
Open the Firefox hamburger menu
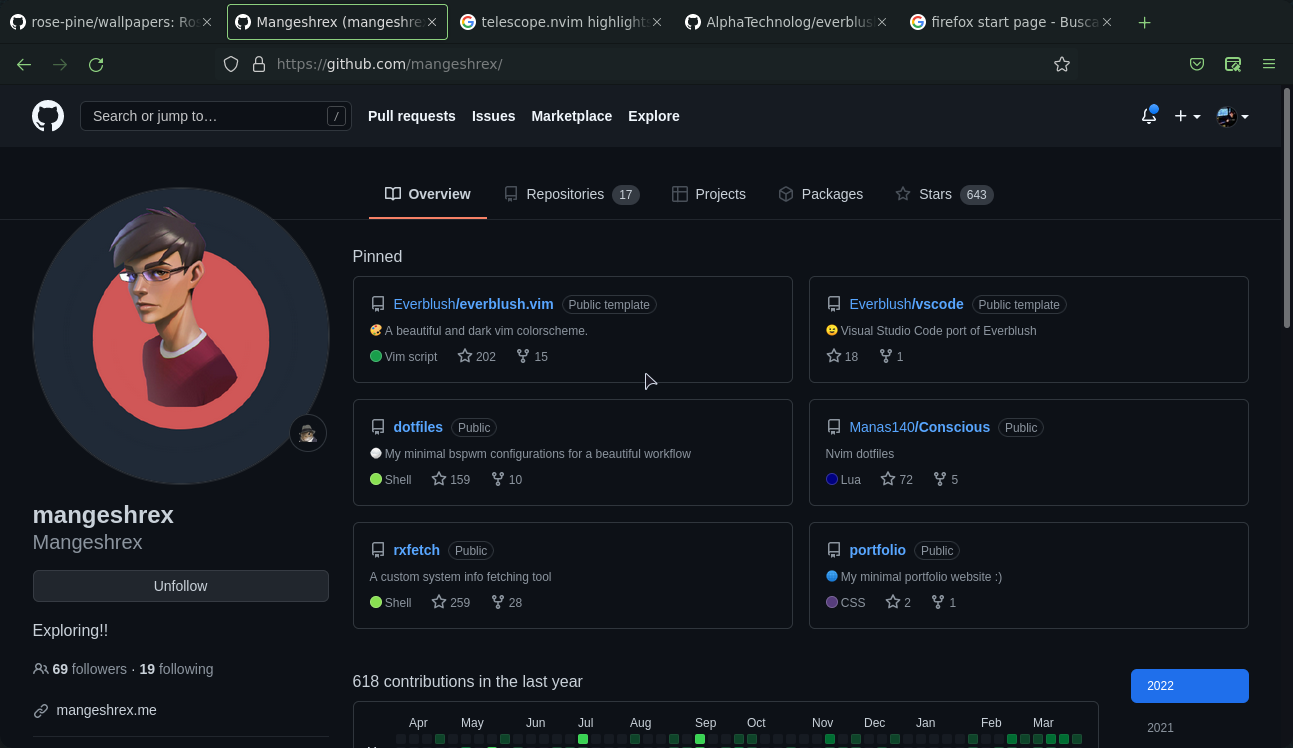point(1269,64)
